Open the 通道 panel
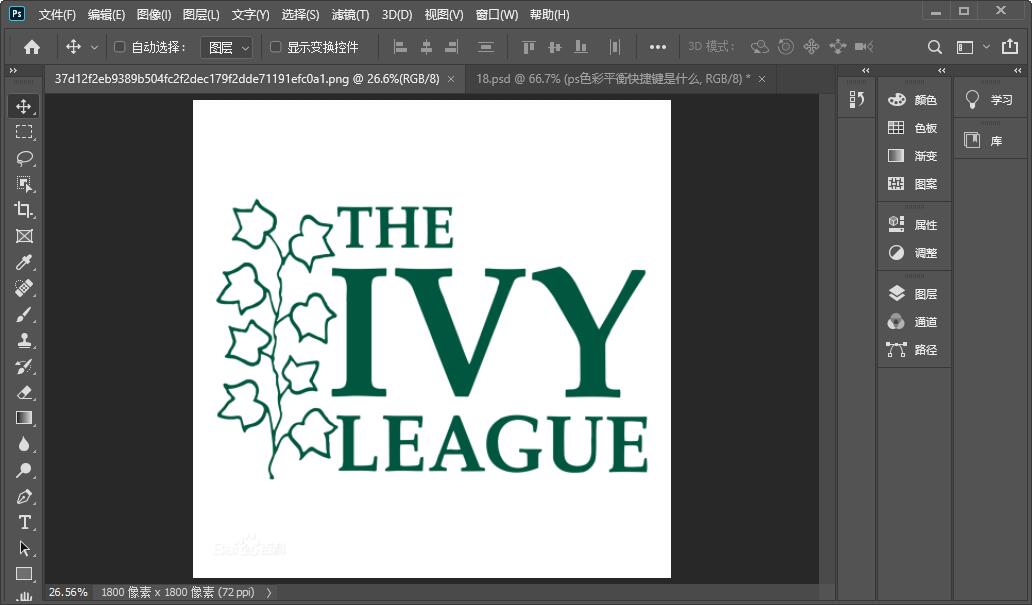Screen dimensions: 1032x605 click(914, 322)
